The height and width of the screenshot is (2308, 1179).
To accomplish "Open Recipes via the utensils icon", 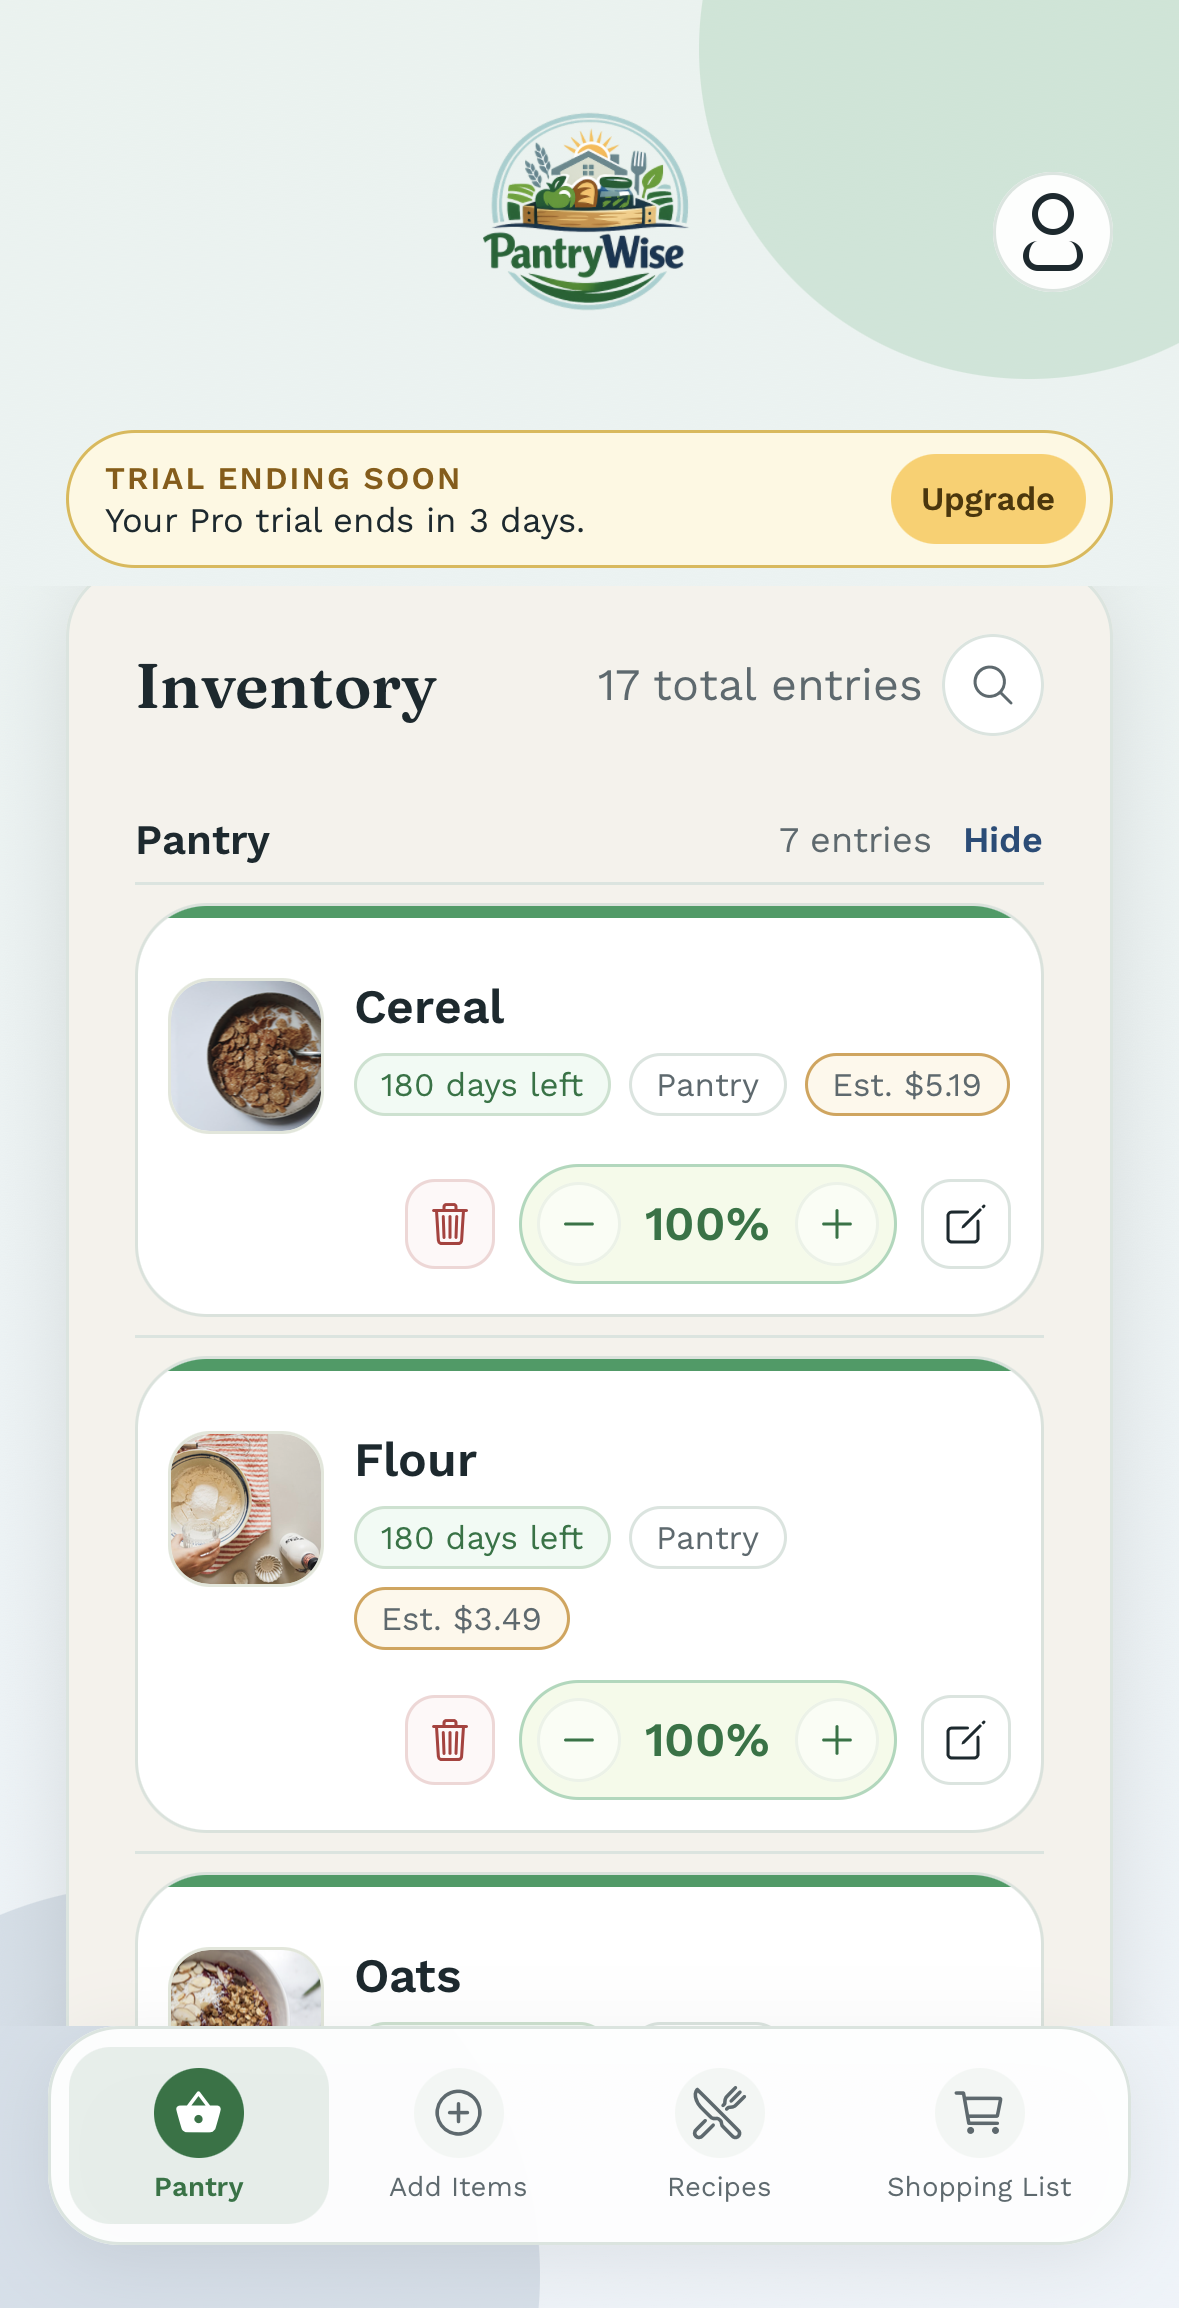I will click(x=719, y=2113).
